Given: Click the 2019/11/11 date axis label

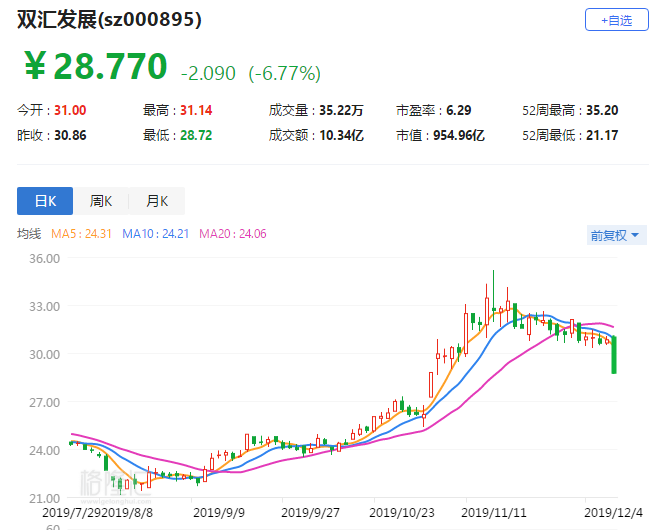Looking at the screenshot, I should point(494,513).
